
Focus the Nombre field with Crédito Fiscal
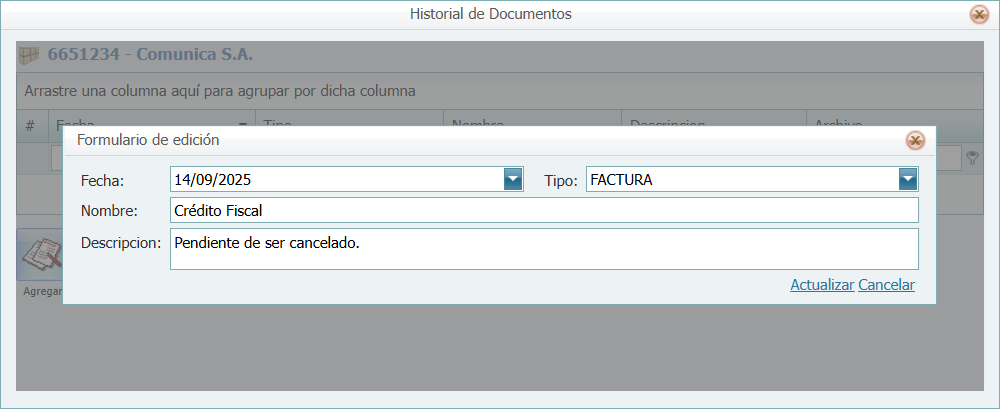(543, 210)
